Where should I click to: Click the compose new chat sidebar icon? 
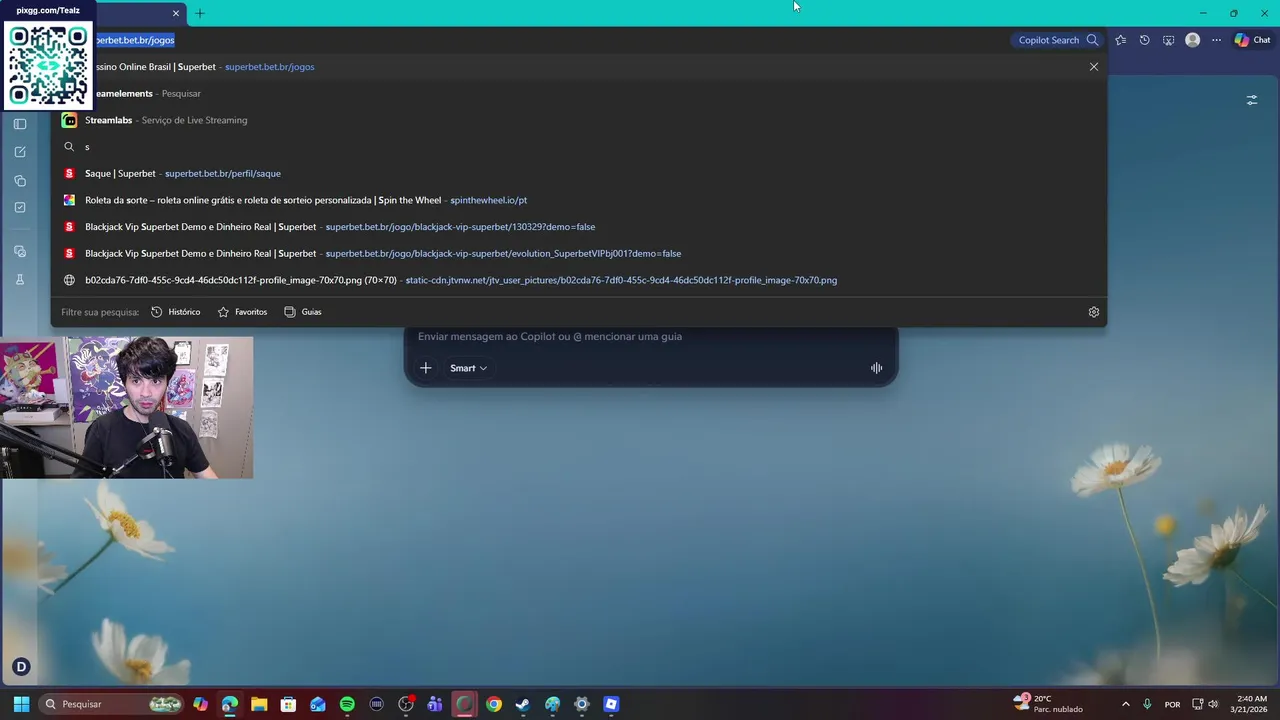click(20, 152)
